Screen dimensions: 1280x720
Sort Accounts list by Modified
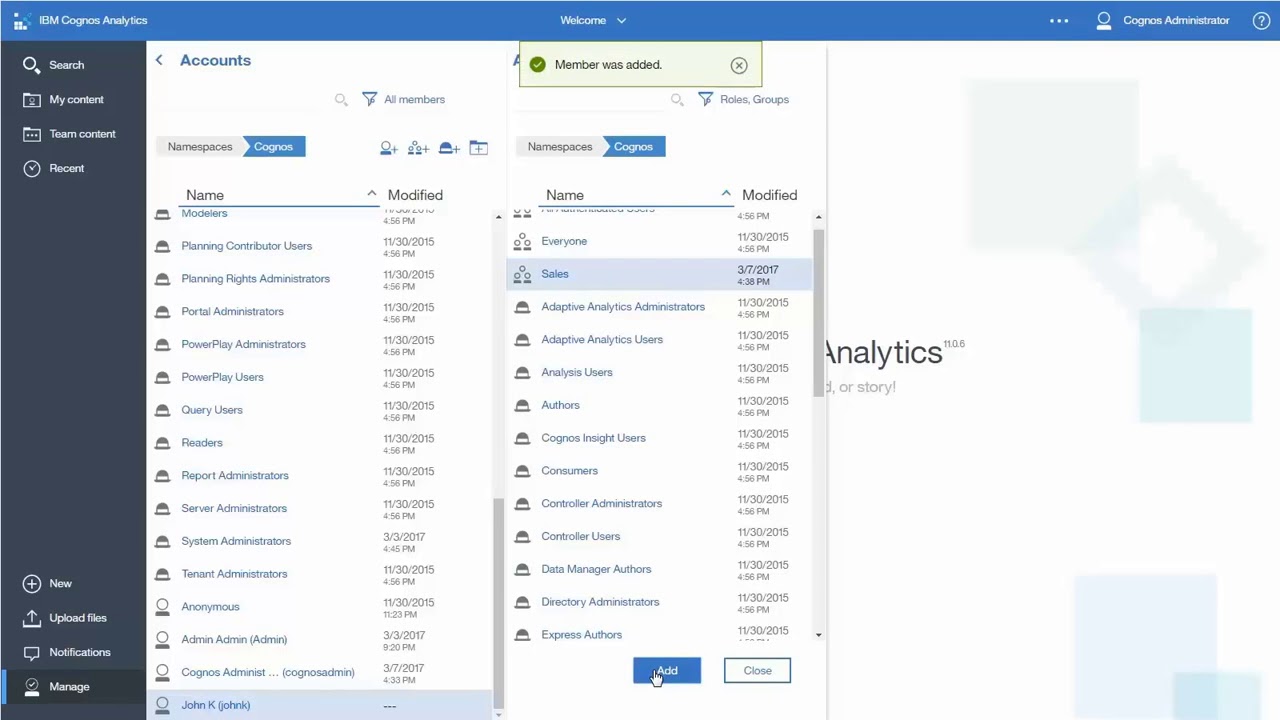[x=415, y=195]
